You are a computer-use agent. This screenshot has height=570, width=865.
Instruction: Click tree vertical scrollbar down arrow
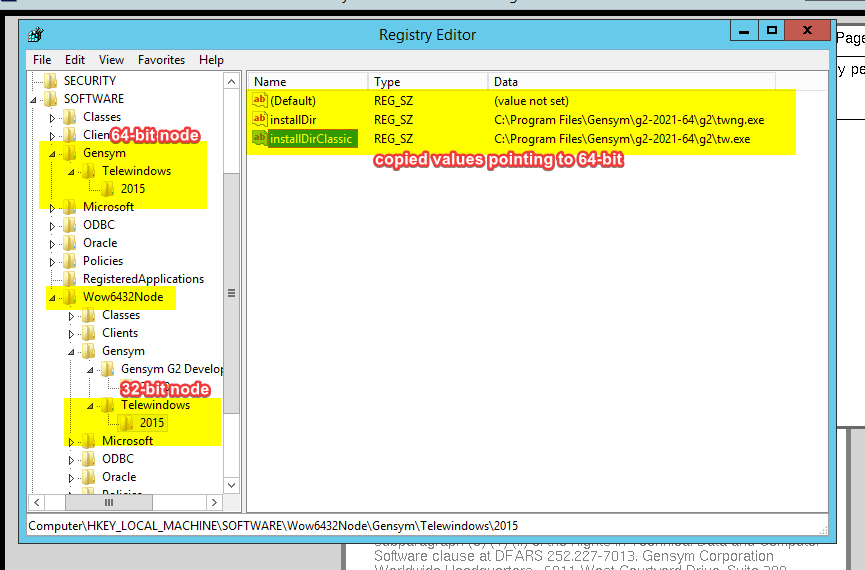coord(232,486)
